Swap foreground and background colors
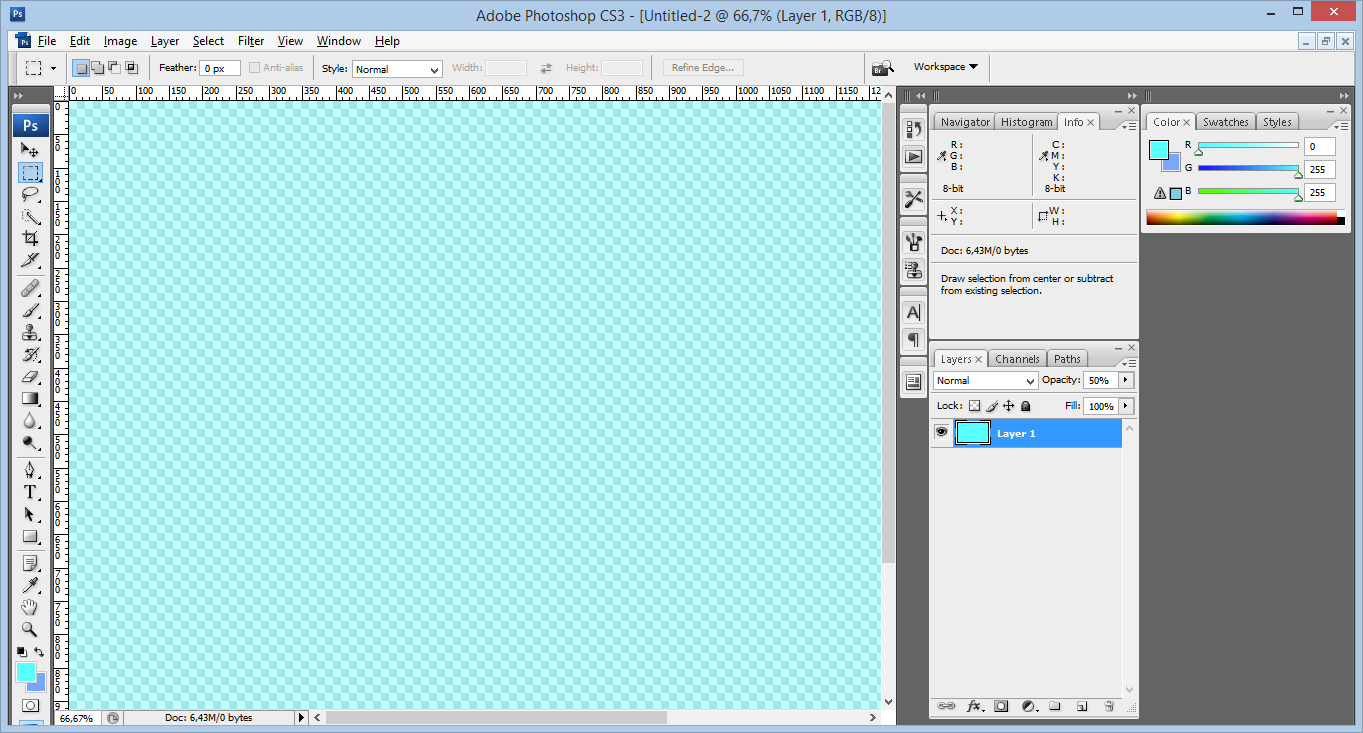The width and height of the screenshot is (1363, 733). (39, 652)
